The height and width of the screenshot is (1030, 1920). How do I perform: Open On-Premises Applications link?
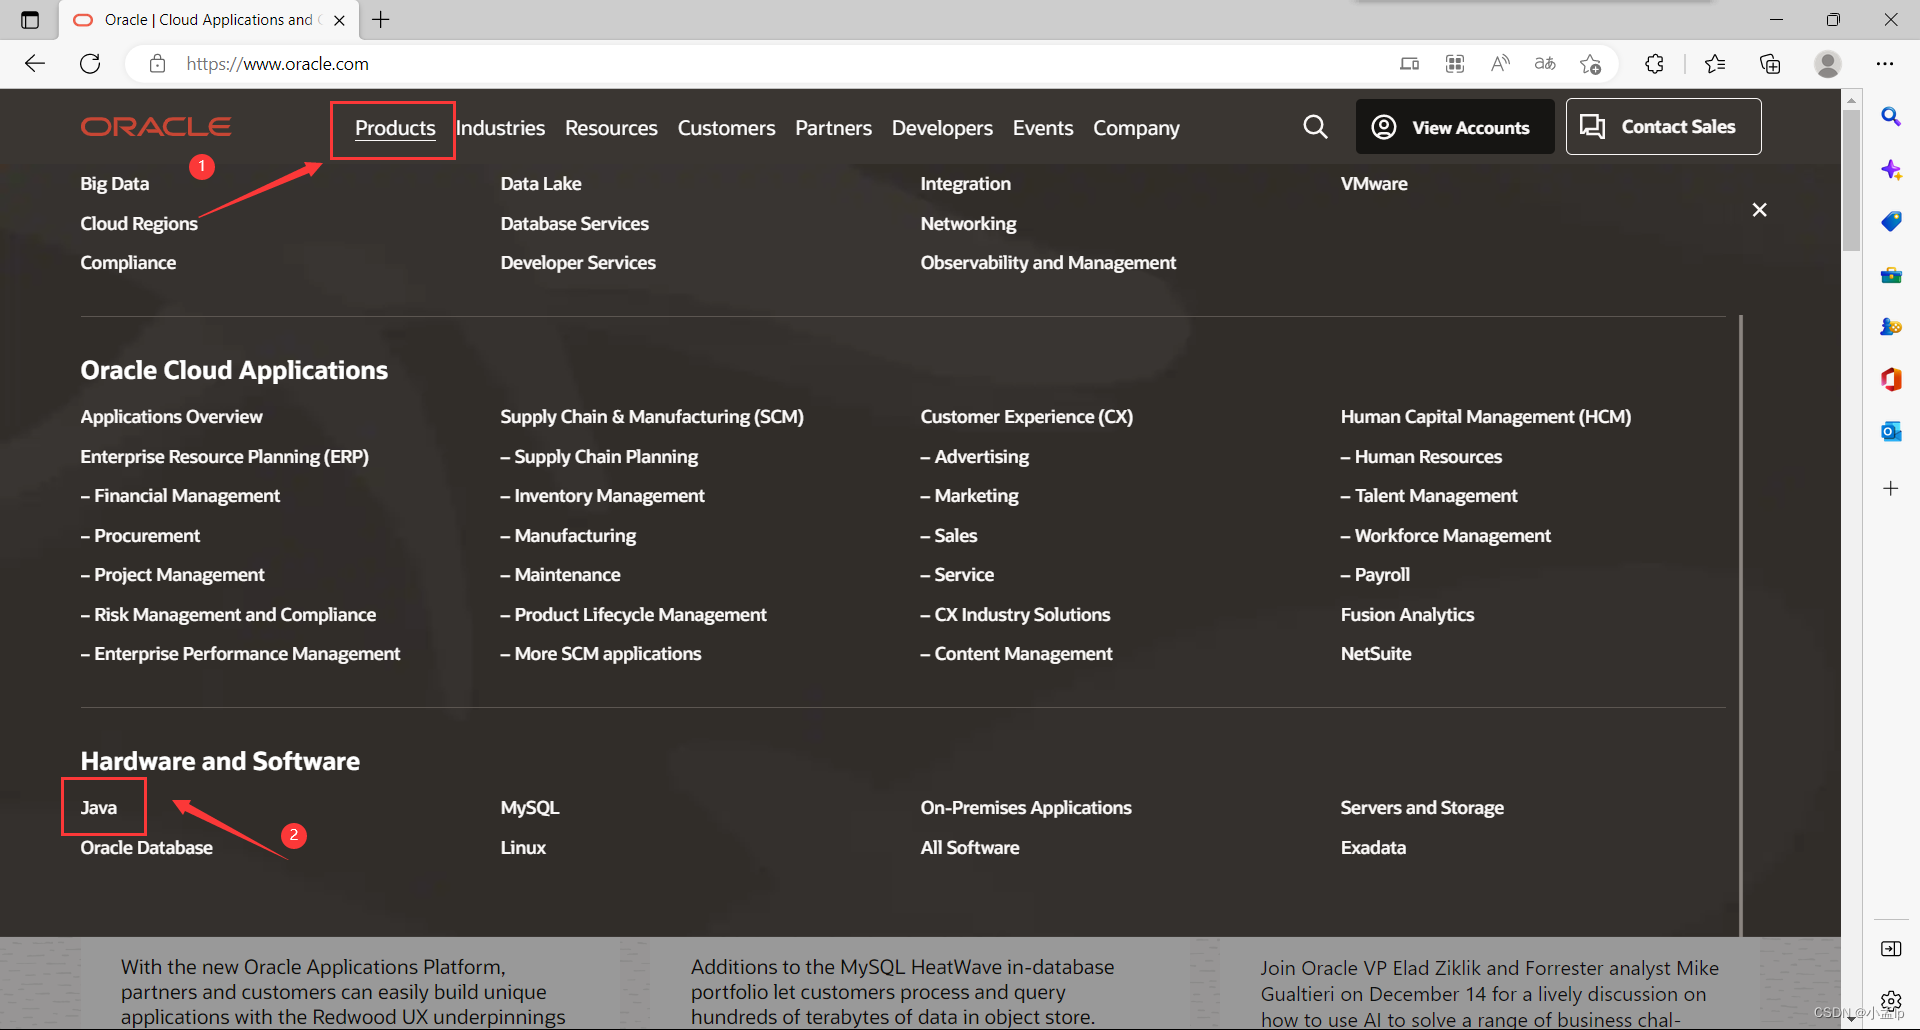1026,807
